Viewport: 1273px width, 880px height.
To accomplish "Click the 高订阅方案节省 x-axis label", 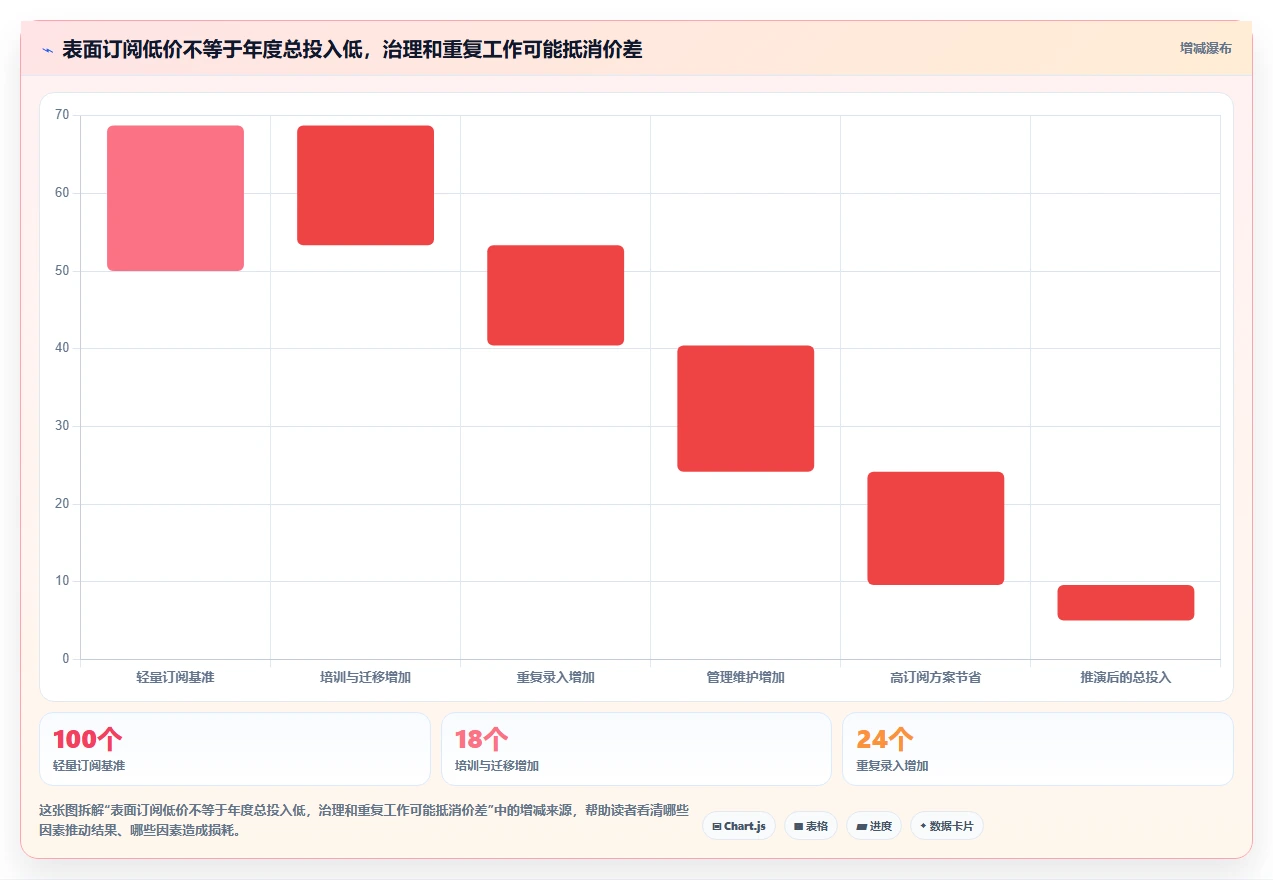I will tap(935, 677).
